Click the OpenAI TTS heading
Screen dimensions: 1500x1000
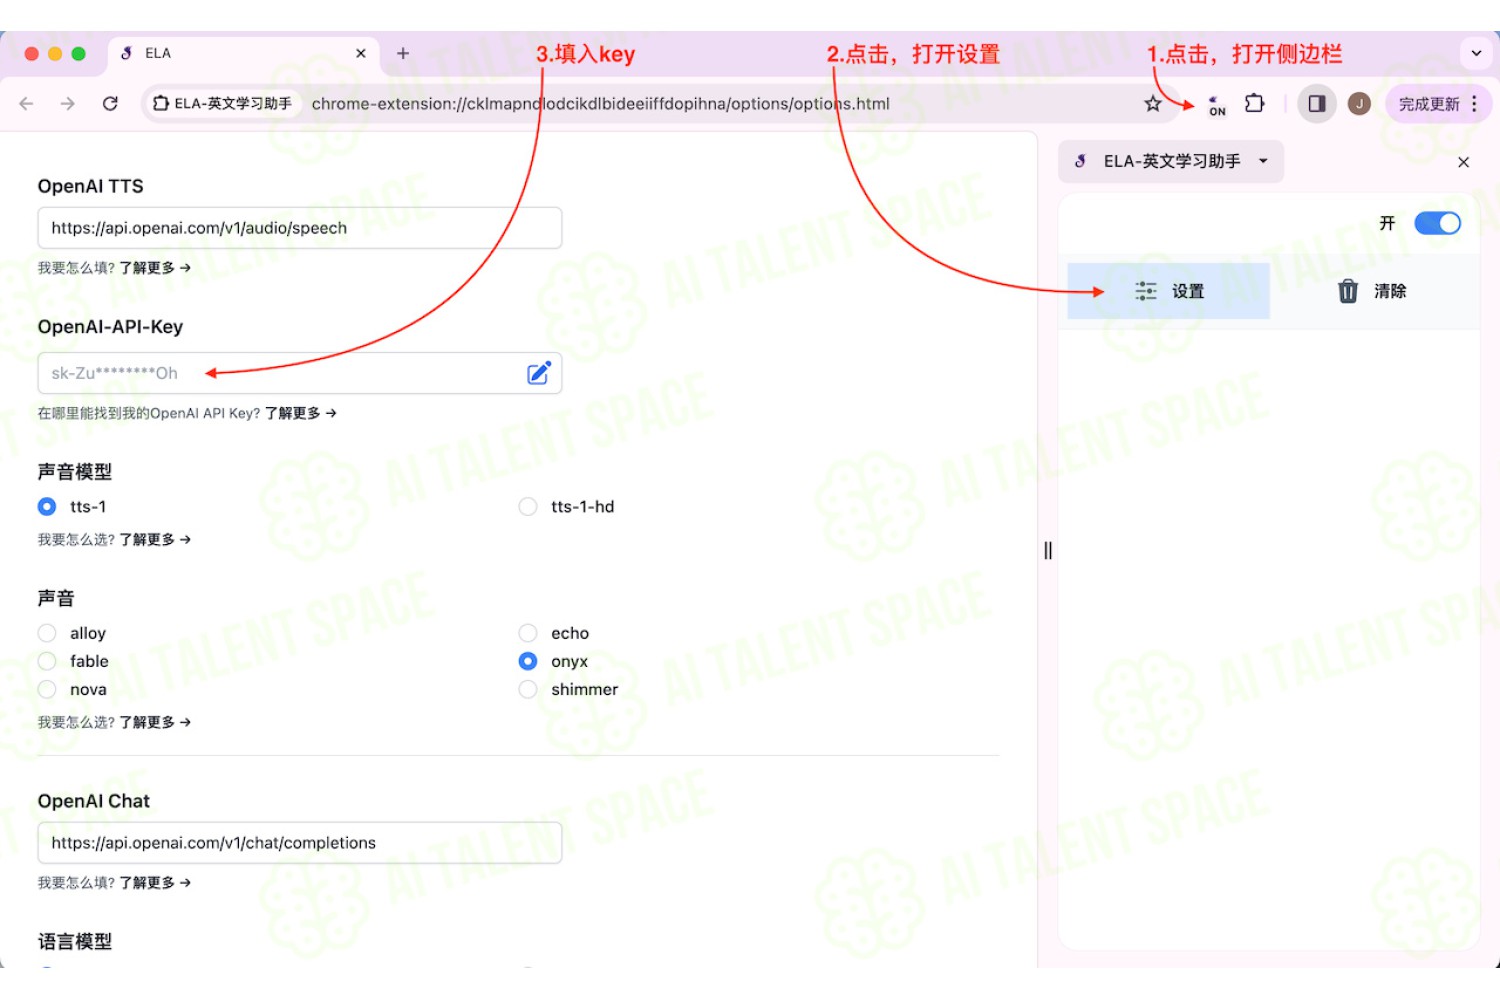[91, 186]
